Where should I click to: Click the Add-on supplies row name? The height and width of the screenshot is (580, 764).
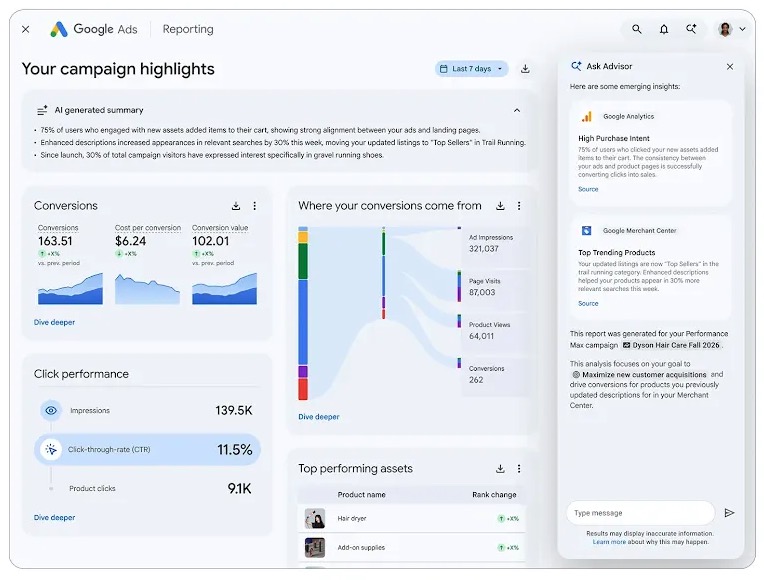[x=361, y=548]
